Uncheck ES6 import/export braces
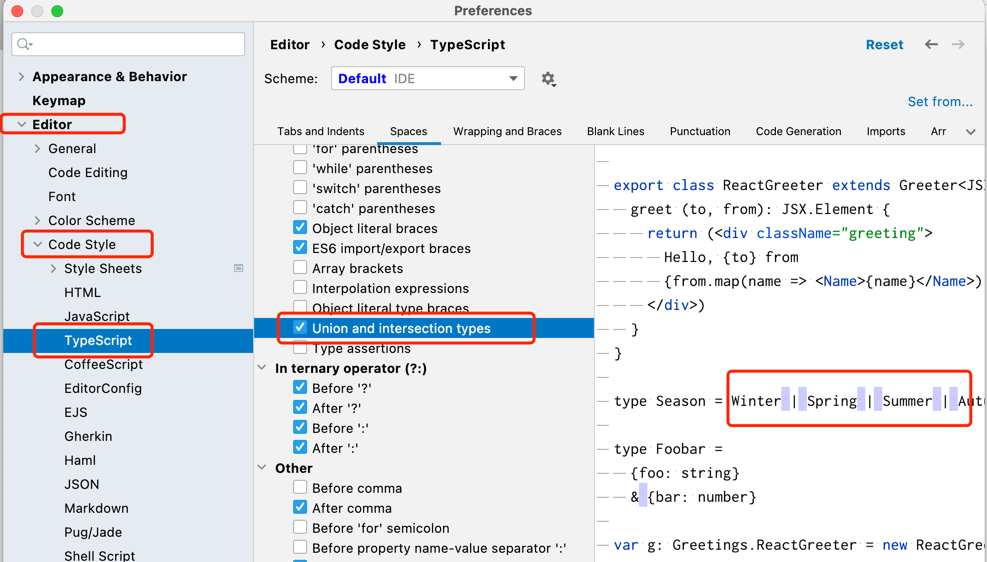The image size is (987, 562). (x=300, y=248)
